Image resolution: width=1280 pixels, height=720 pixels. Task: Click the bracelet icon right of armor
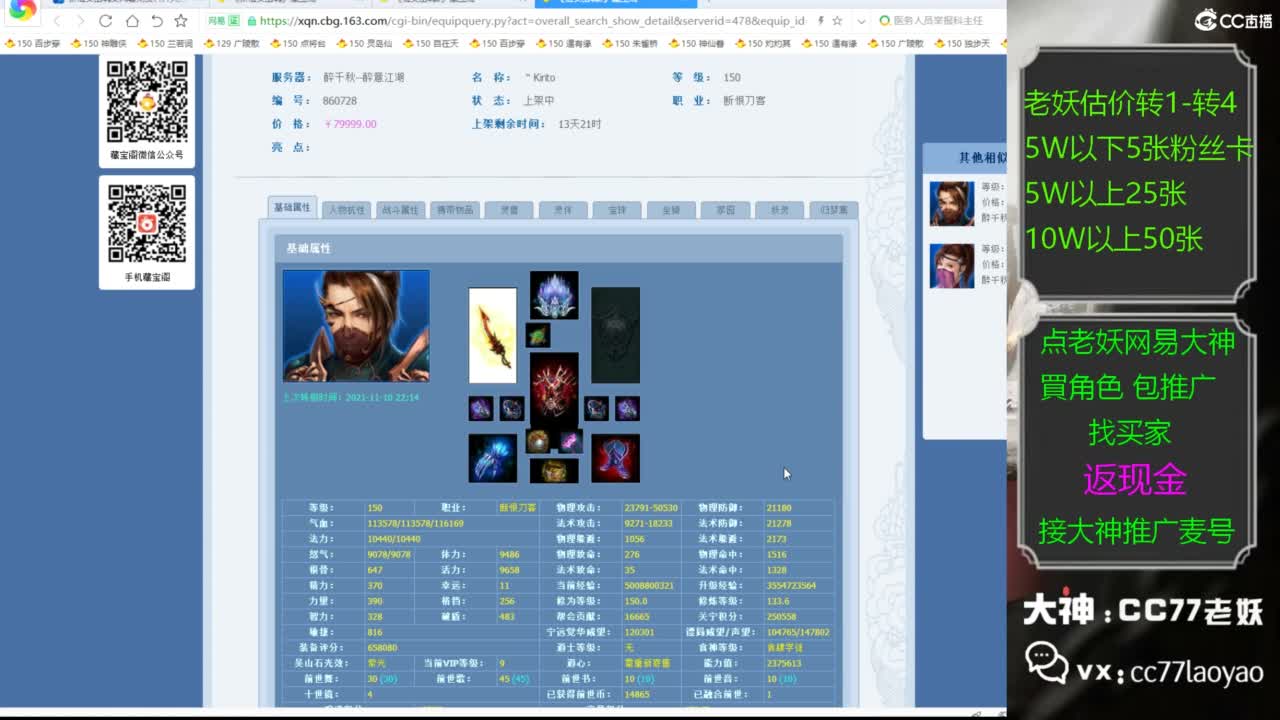click(597, 408)
